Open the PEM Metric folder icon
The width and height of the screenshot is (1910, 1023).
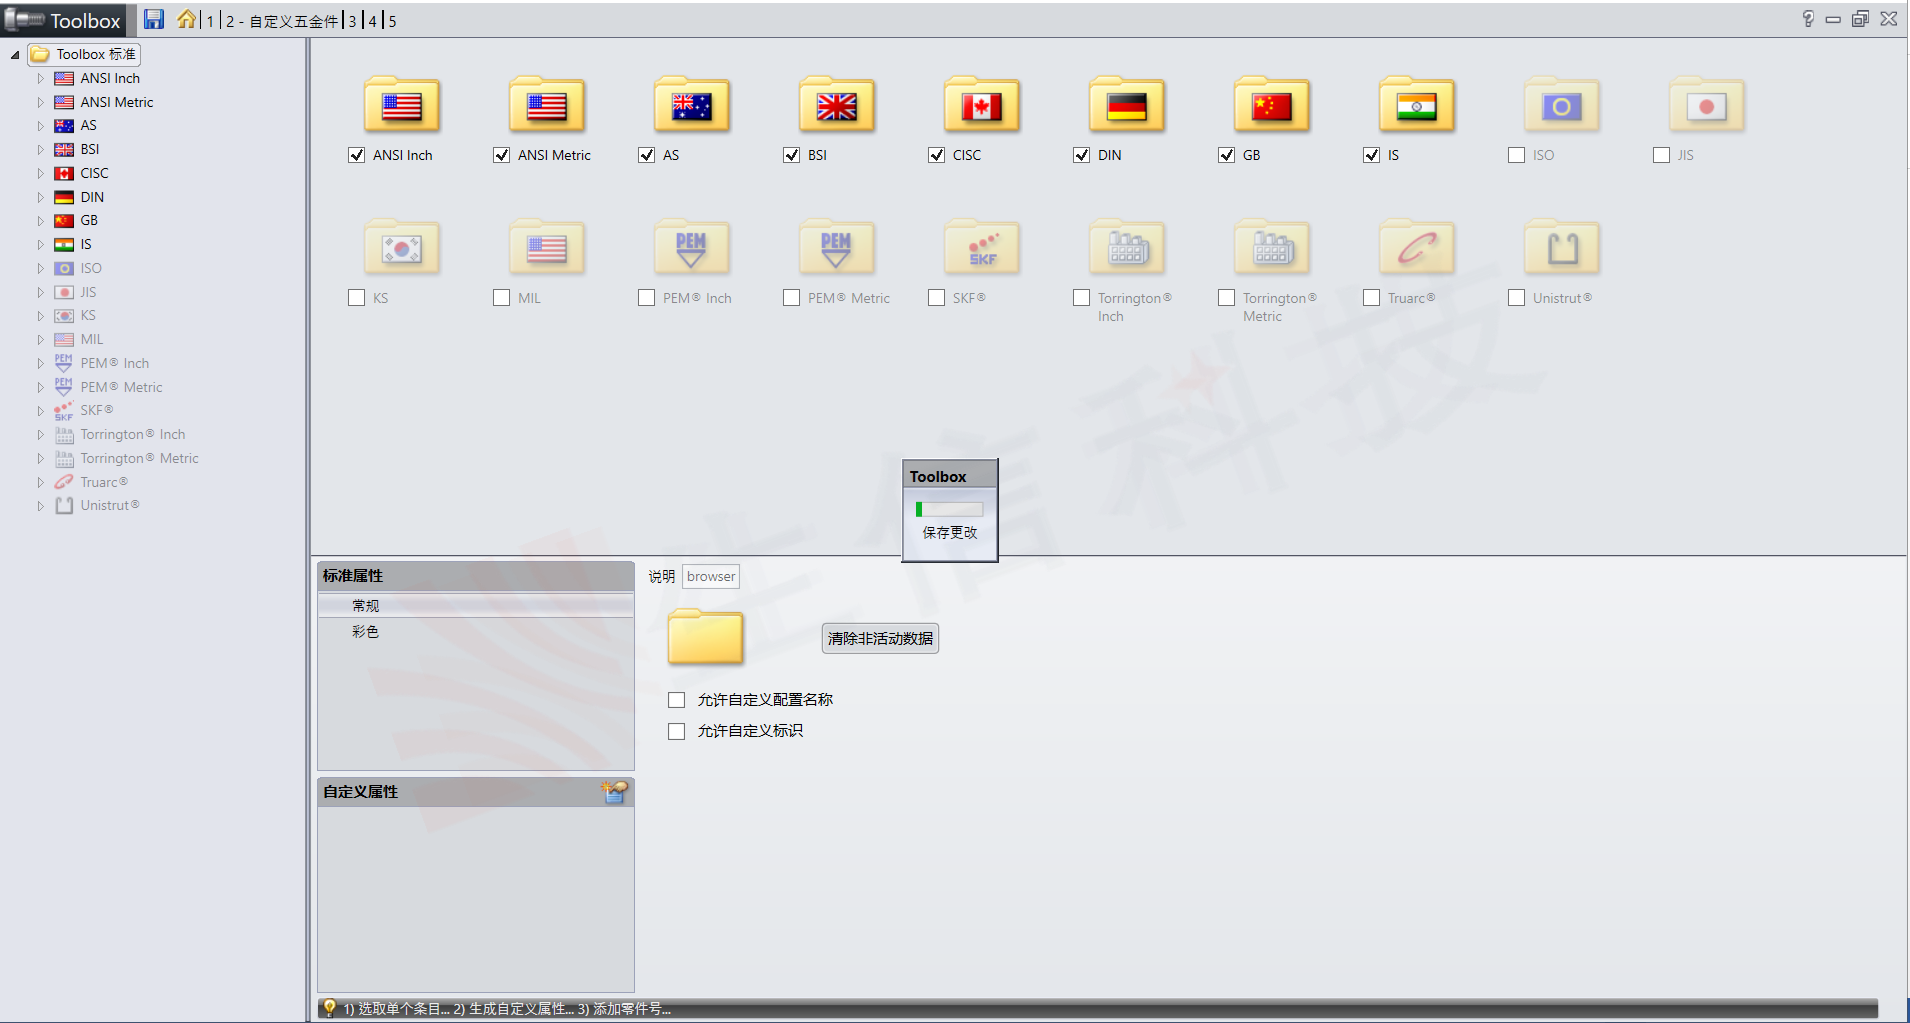click(837, 248)
